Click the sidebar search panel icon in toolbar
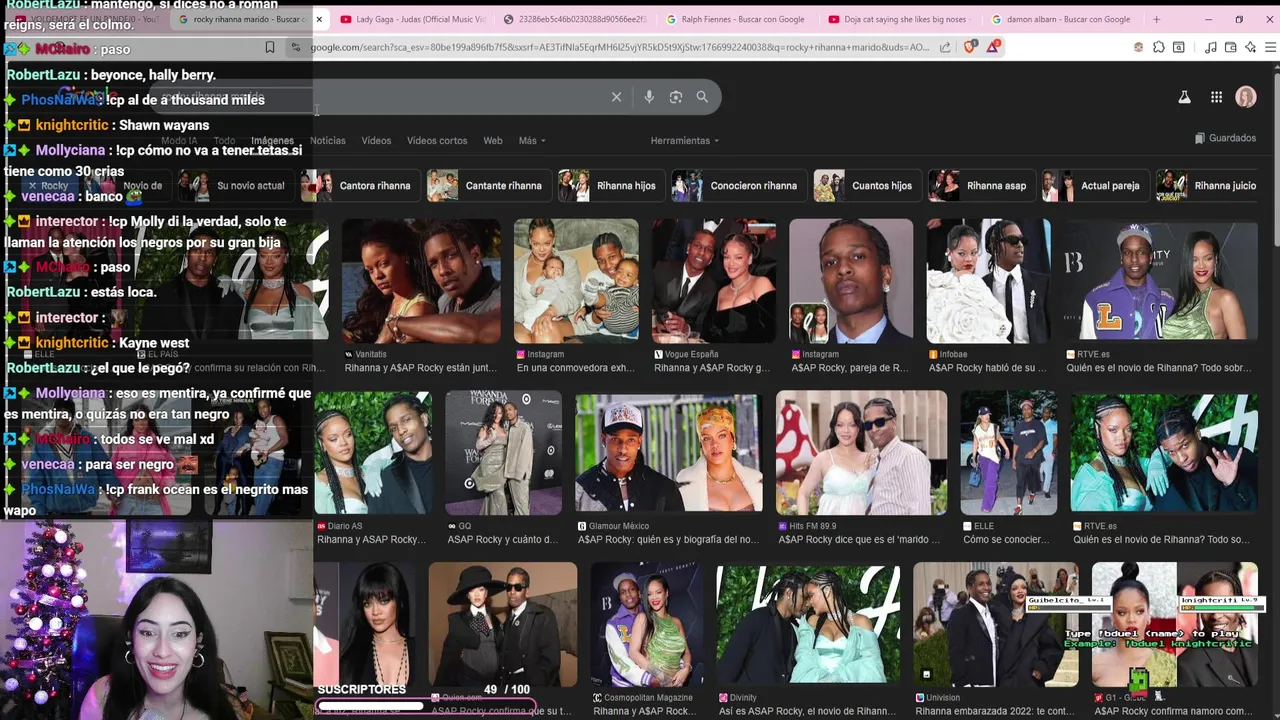Screen dimensions: 1280x720 tap(1178, 47)
